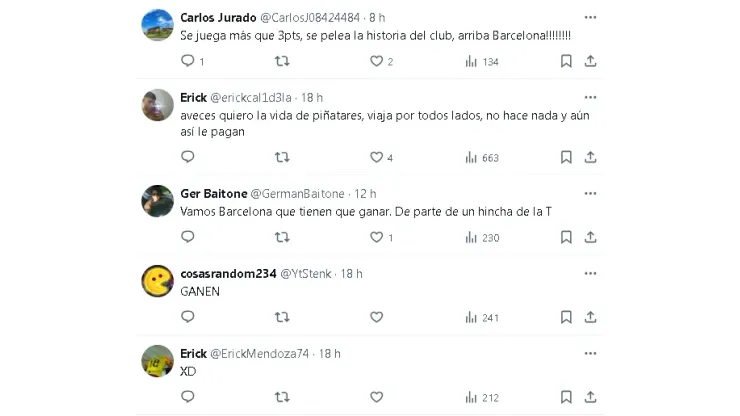Repost the piñatares tweet by Erick
This screenshot has height=416, width=740.
click(x=282, y=157)
